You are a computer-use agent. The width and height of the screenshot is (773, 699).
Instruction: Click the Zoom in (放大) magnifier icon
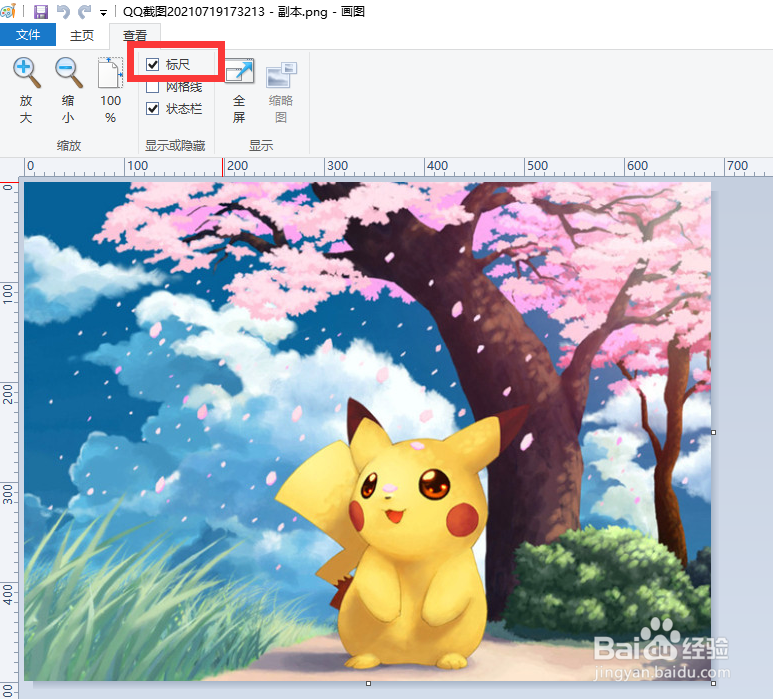[26, 73]
